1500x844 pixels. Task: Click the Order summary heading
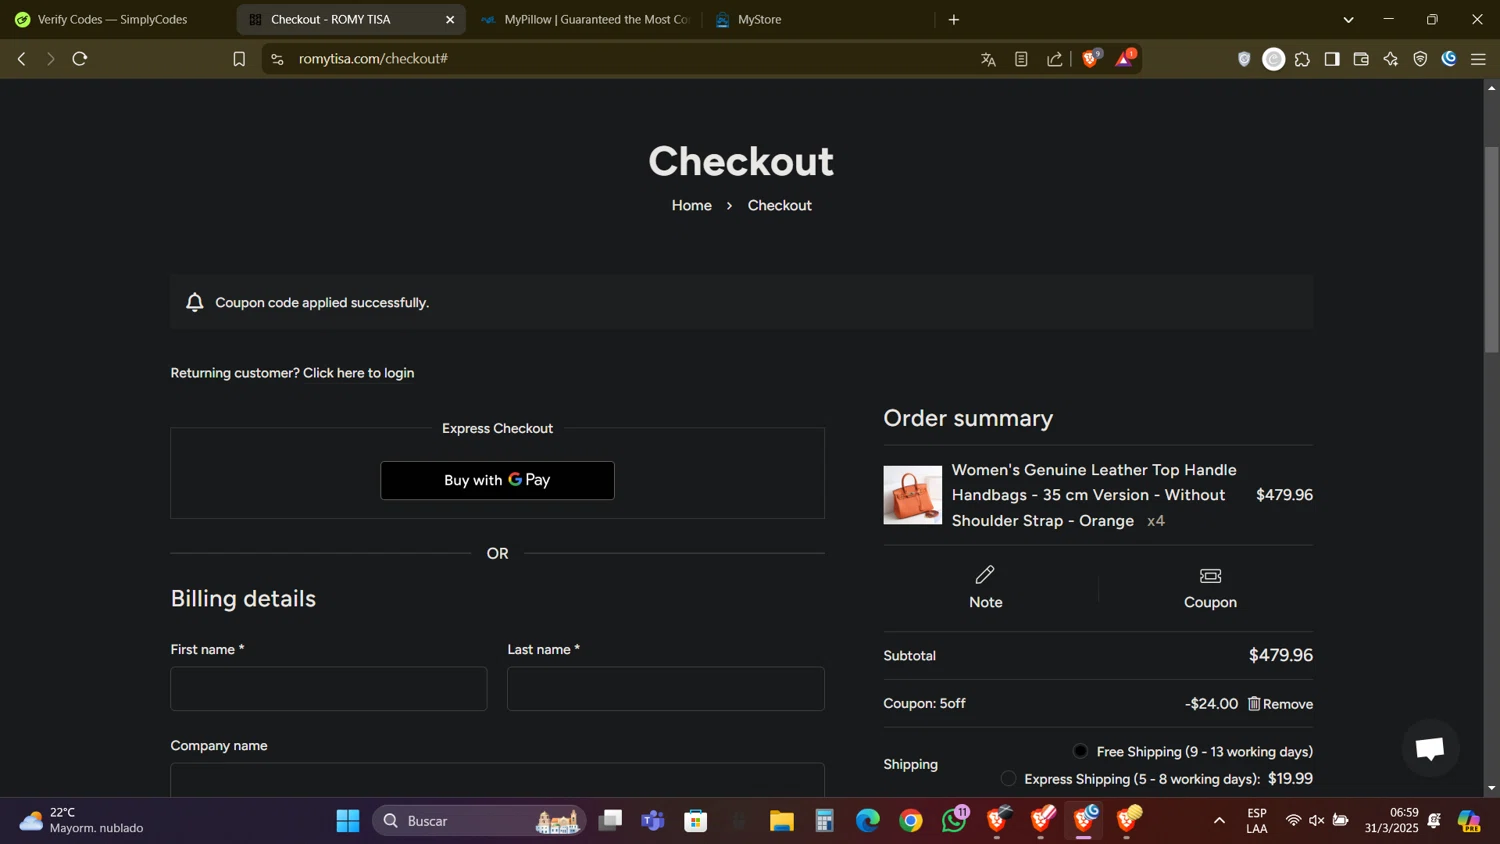click(x=968, y=418)
